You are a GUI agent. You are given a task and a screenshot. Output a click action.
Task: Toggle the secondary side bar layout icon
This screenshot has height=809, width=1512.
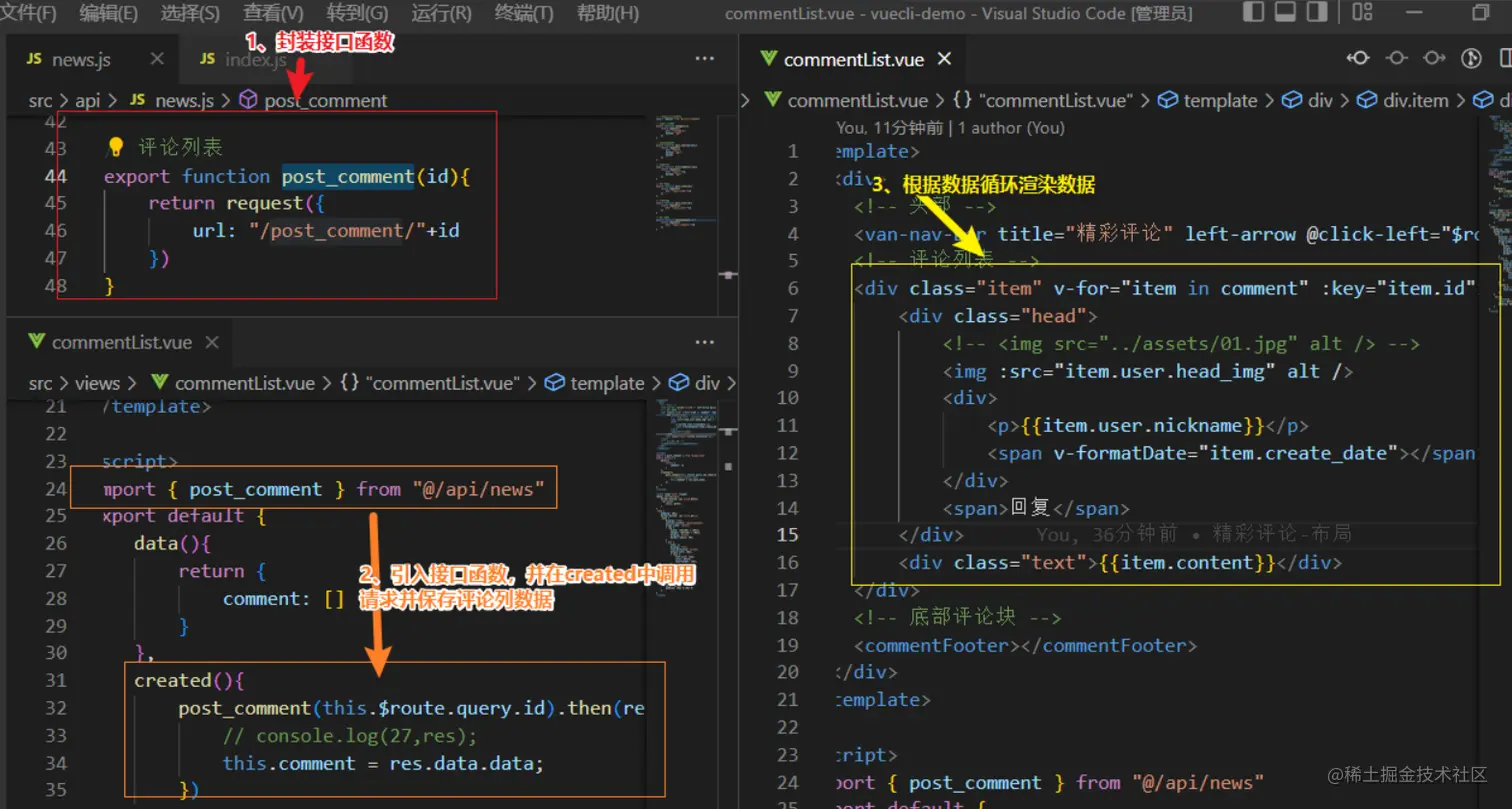[1317, 12]
